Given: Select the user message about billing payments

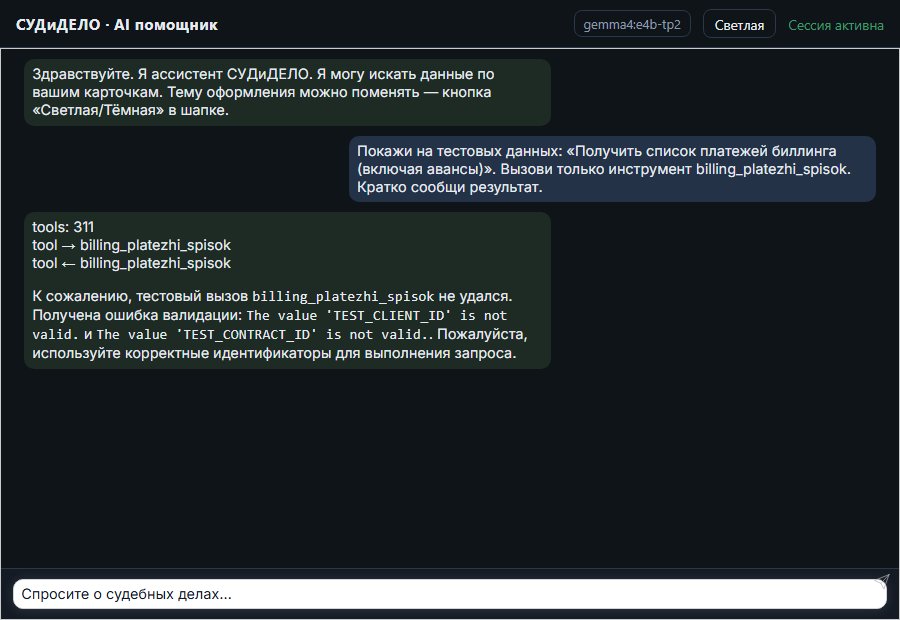Looking at the screenshot, I should point(612,169).
